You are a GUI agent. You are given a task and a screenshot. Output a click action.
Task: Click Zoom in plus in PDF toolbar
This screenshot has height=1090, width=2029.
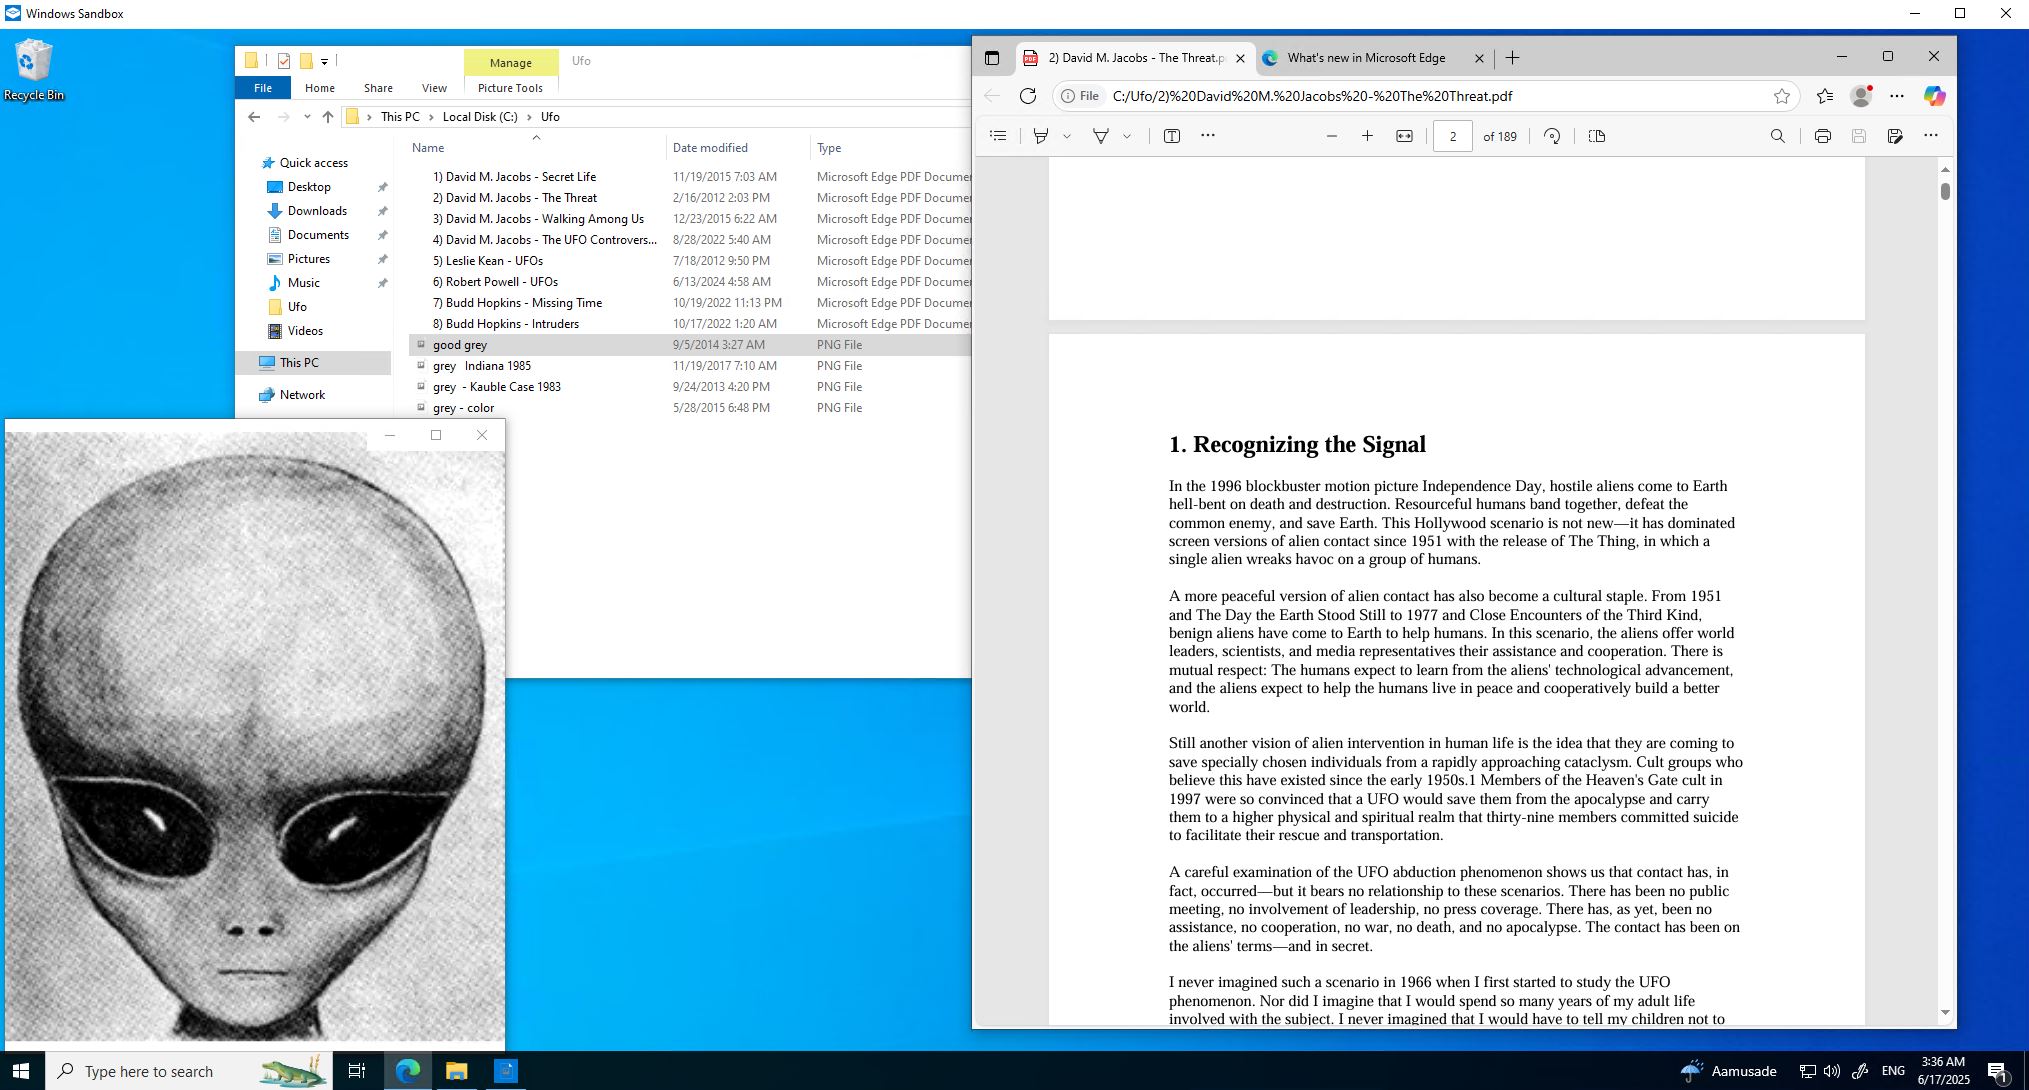pos(1367,136)
